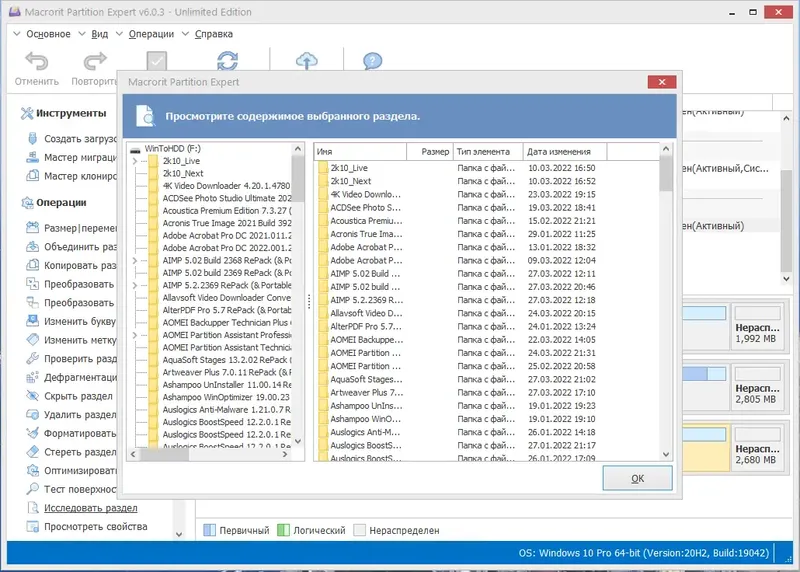The height and width of the screenshot is (572, 800).
Task: Select Acoustica Premium Edition tree folder
Action: [227, 211]
